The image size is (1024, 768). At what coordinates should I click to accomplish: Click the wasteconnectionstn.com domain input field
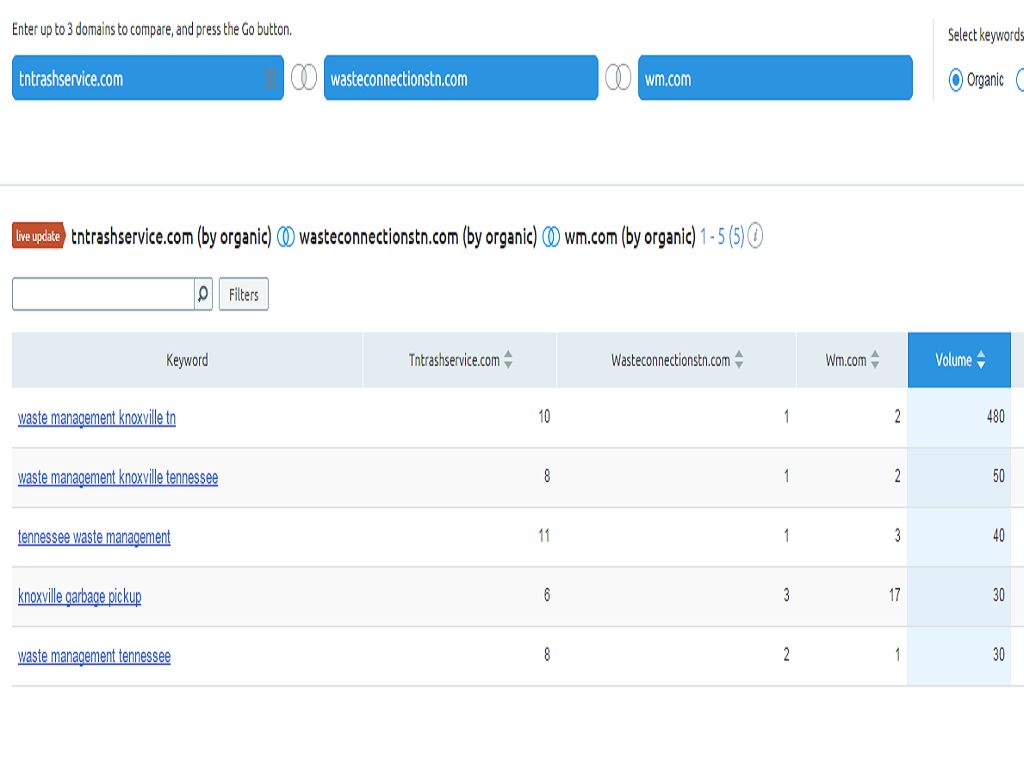pos(460,78)
